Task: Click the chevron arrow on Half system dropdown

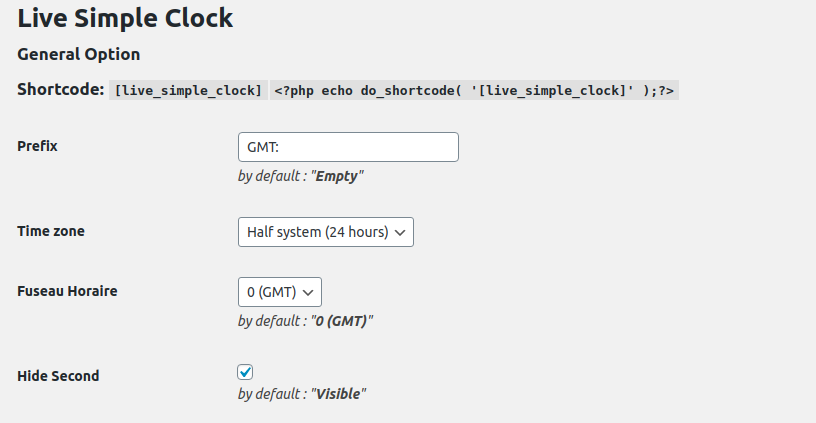Action: (400, 232)
